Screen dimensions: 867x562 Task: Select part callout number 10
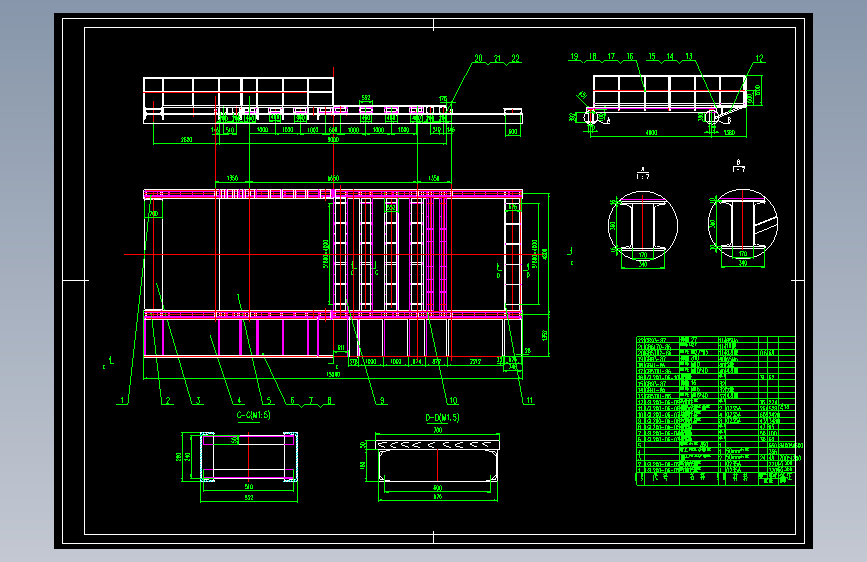point(453,400)
